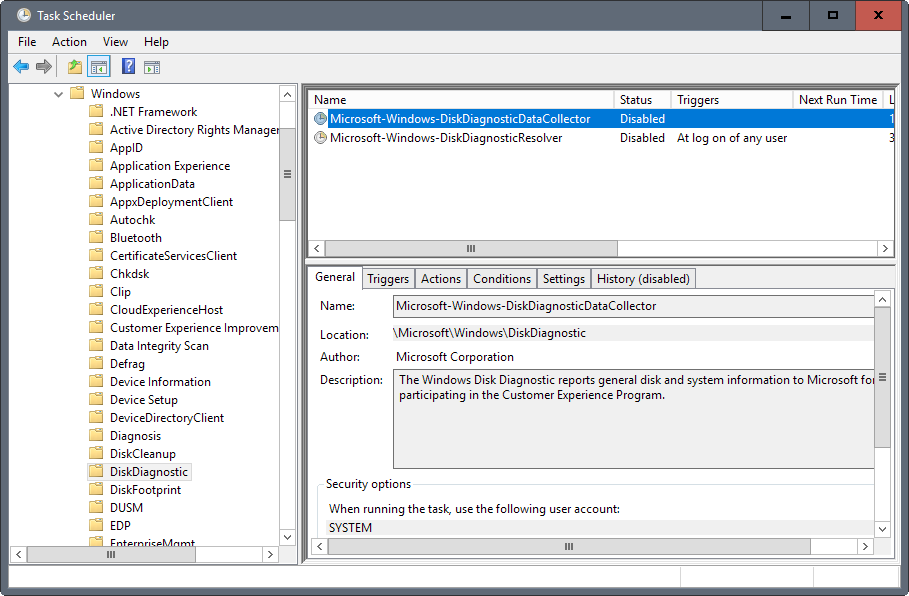
Task: Click the .NET Framework folder icon
Action: tap(96, 111)
